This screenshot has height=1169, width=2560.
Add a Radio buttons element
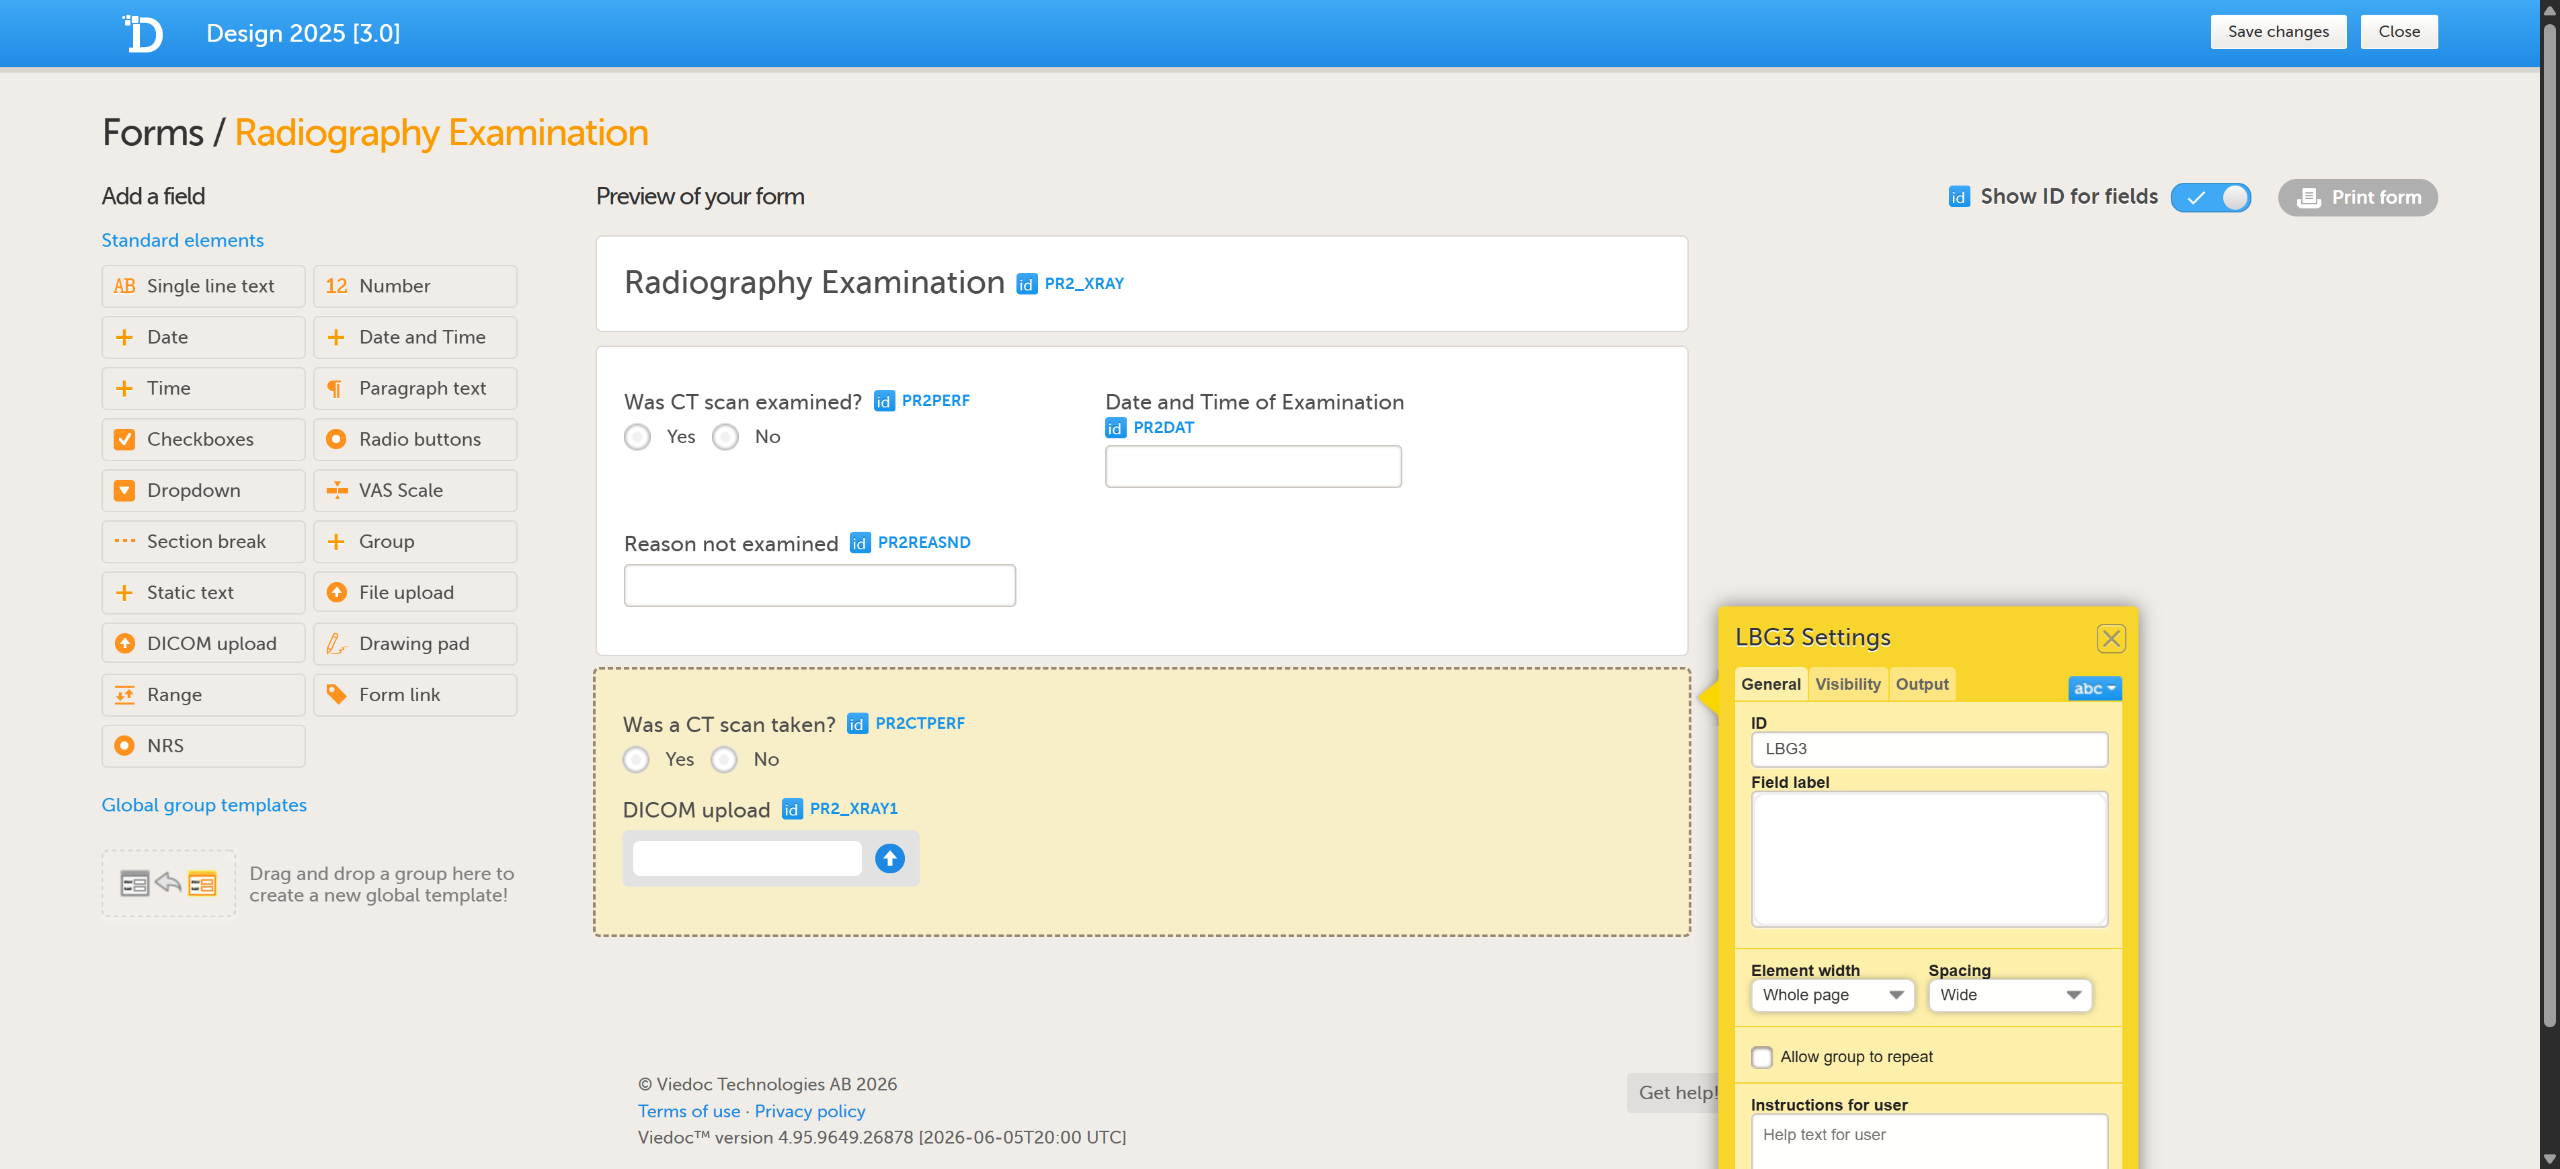415,439
